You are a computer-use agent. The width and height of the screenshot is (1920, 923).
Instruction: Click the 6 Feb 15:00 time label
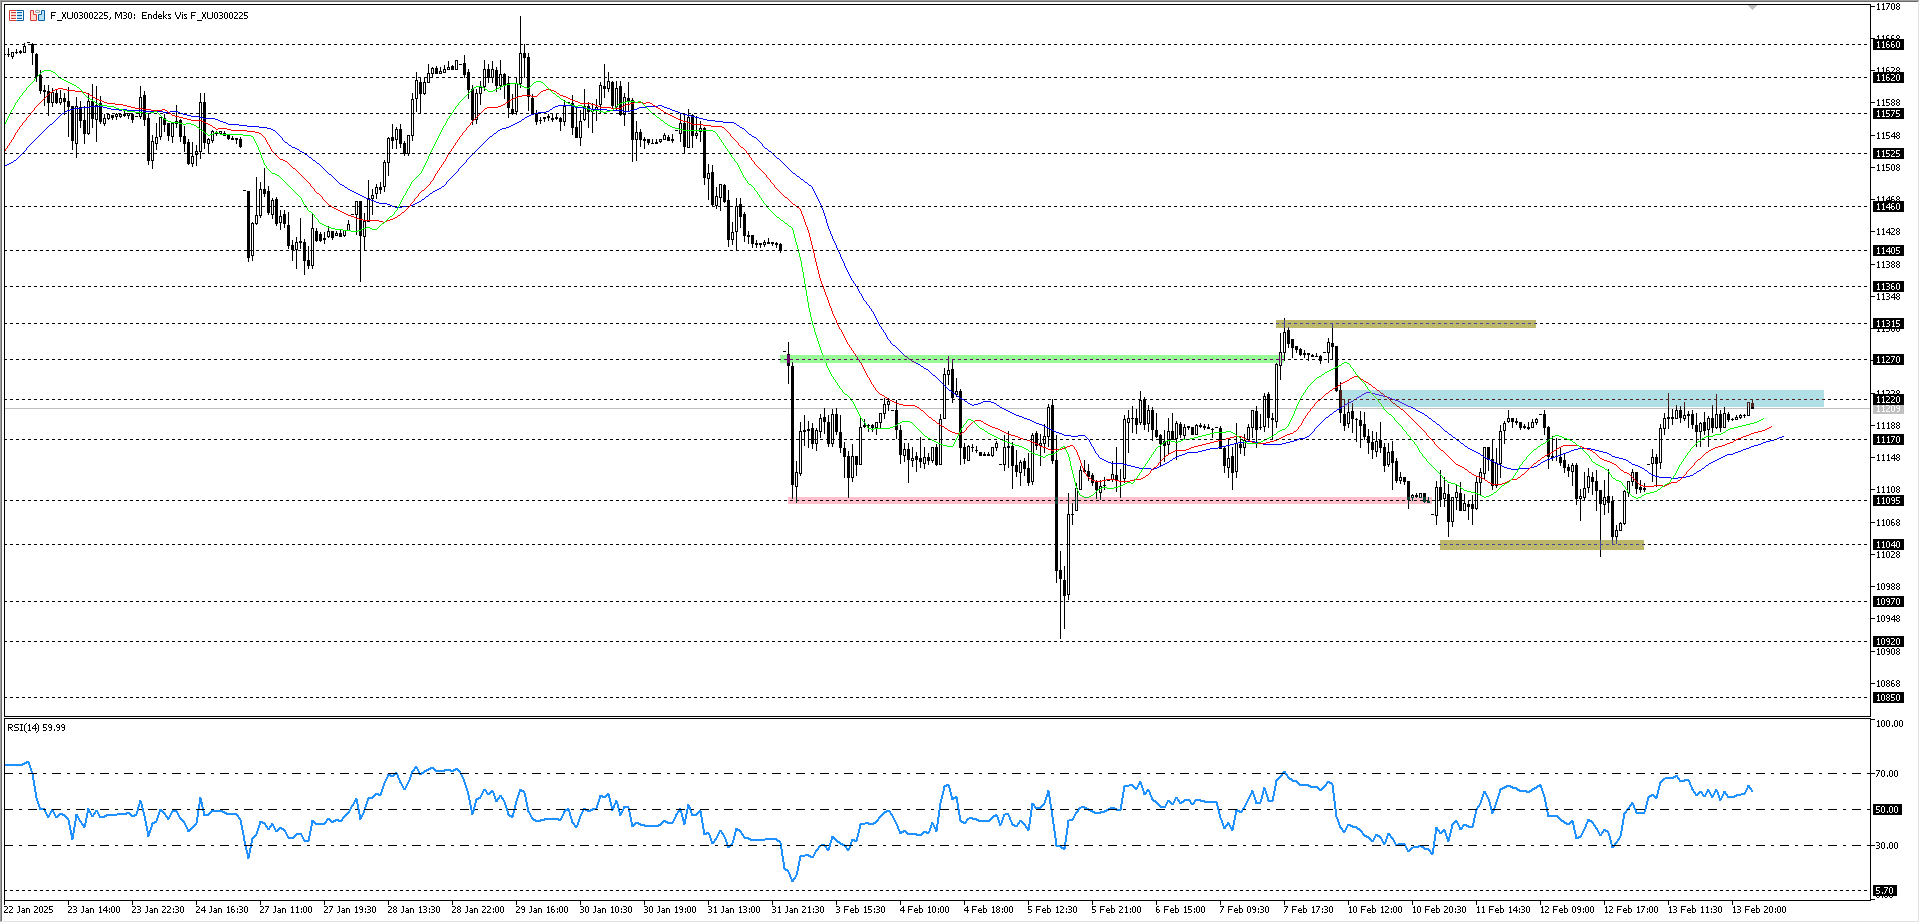(x=1180, y=909)
